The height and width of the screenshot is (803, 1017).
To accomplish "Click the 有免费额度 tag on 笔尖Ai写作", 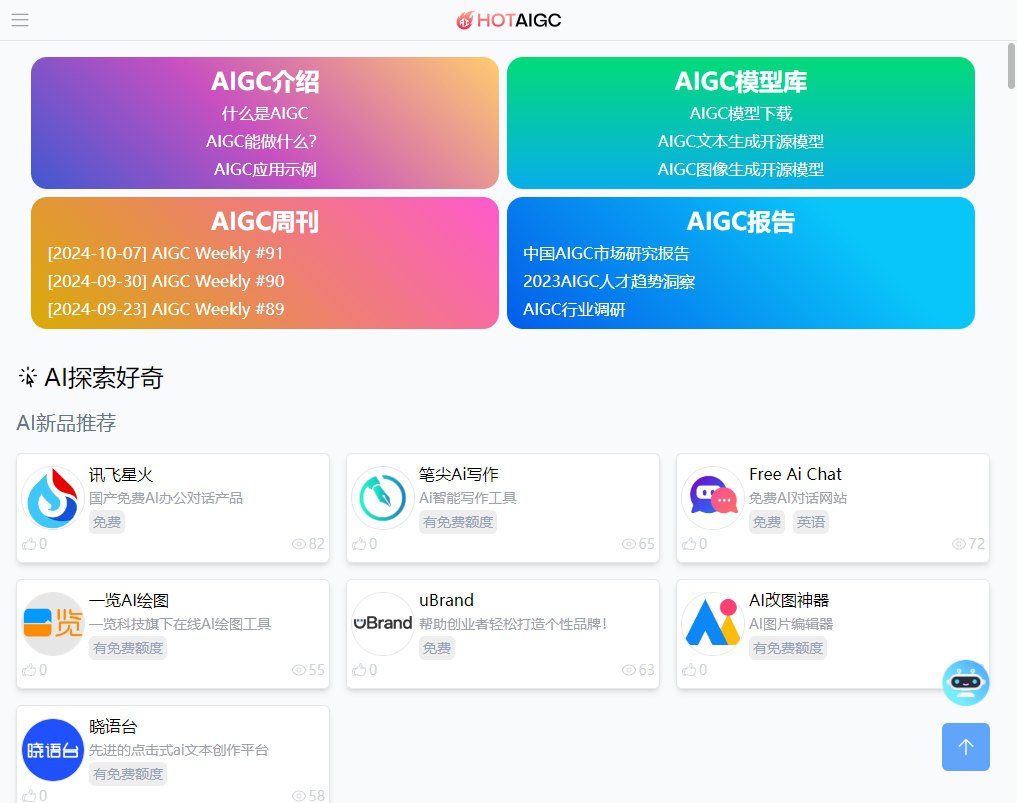I will pos(458,522).
